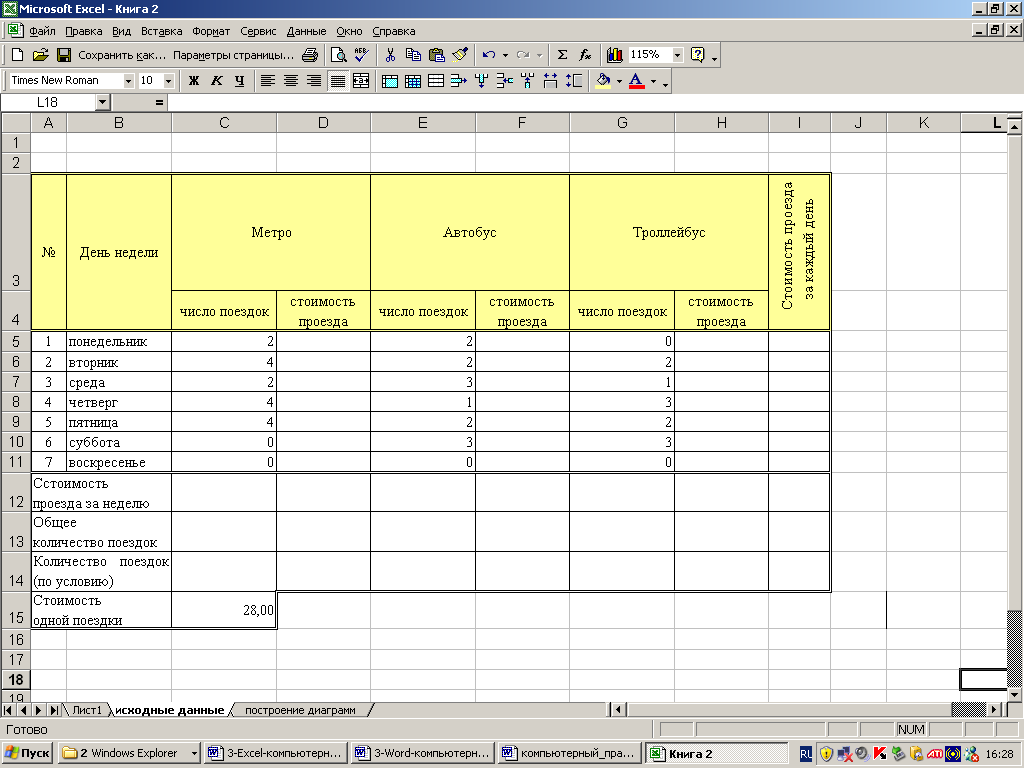The height and width of the screenshot is (768, 1024).
Task: Open the Times New Roman font dropdown
Action: coord(128,81)
